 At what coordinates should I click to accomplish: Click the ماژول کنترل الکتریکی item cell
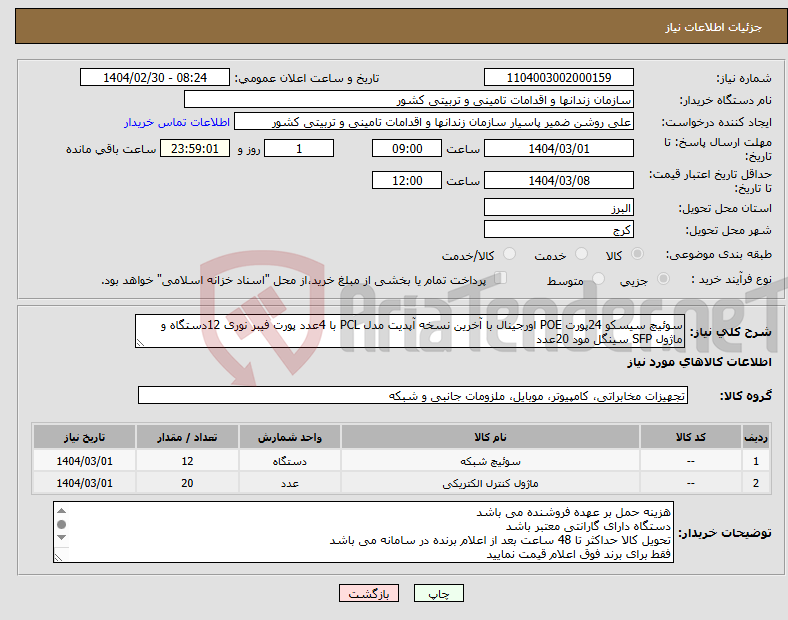pos(490,483)
